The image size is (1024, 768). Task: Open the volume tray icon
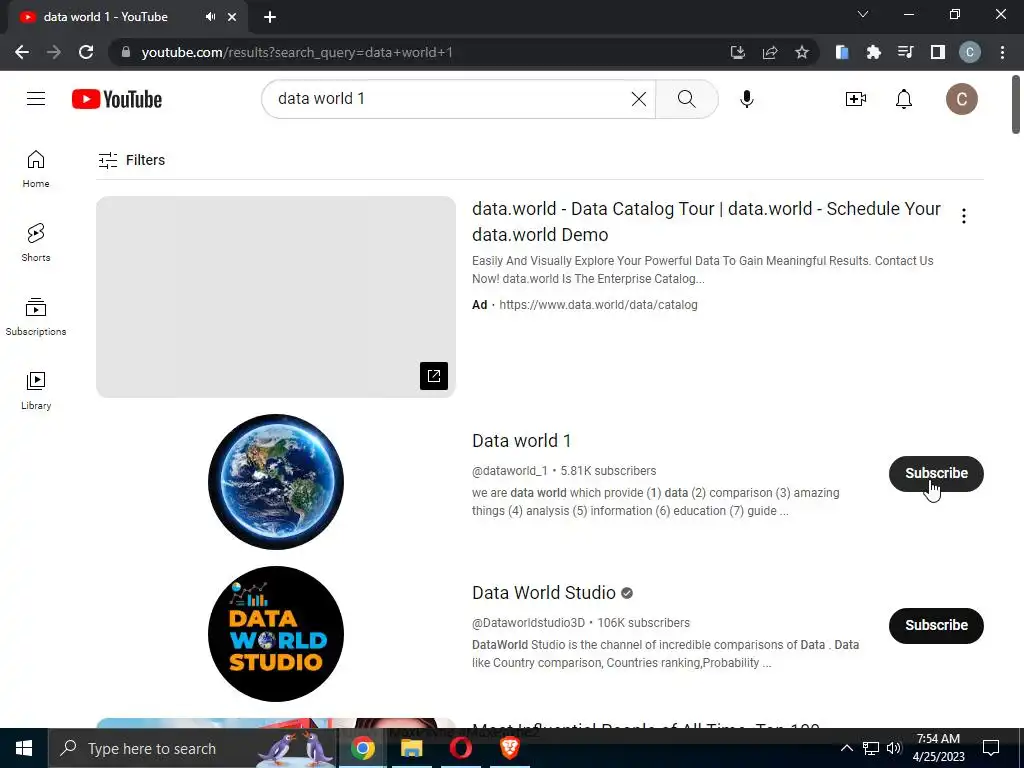pyautogui.click(x=893, y=748)
